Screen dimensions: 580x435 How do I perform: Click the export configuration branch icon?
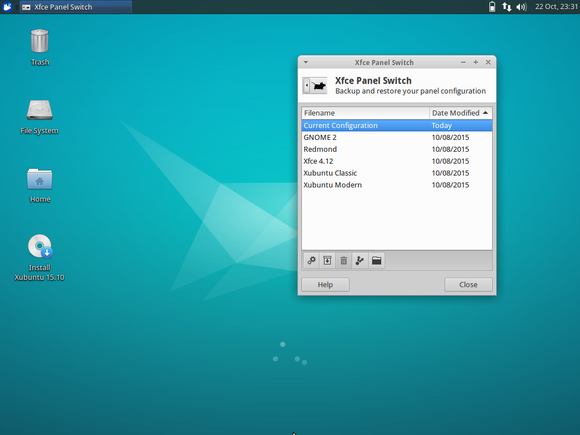(x=360, y=261)
